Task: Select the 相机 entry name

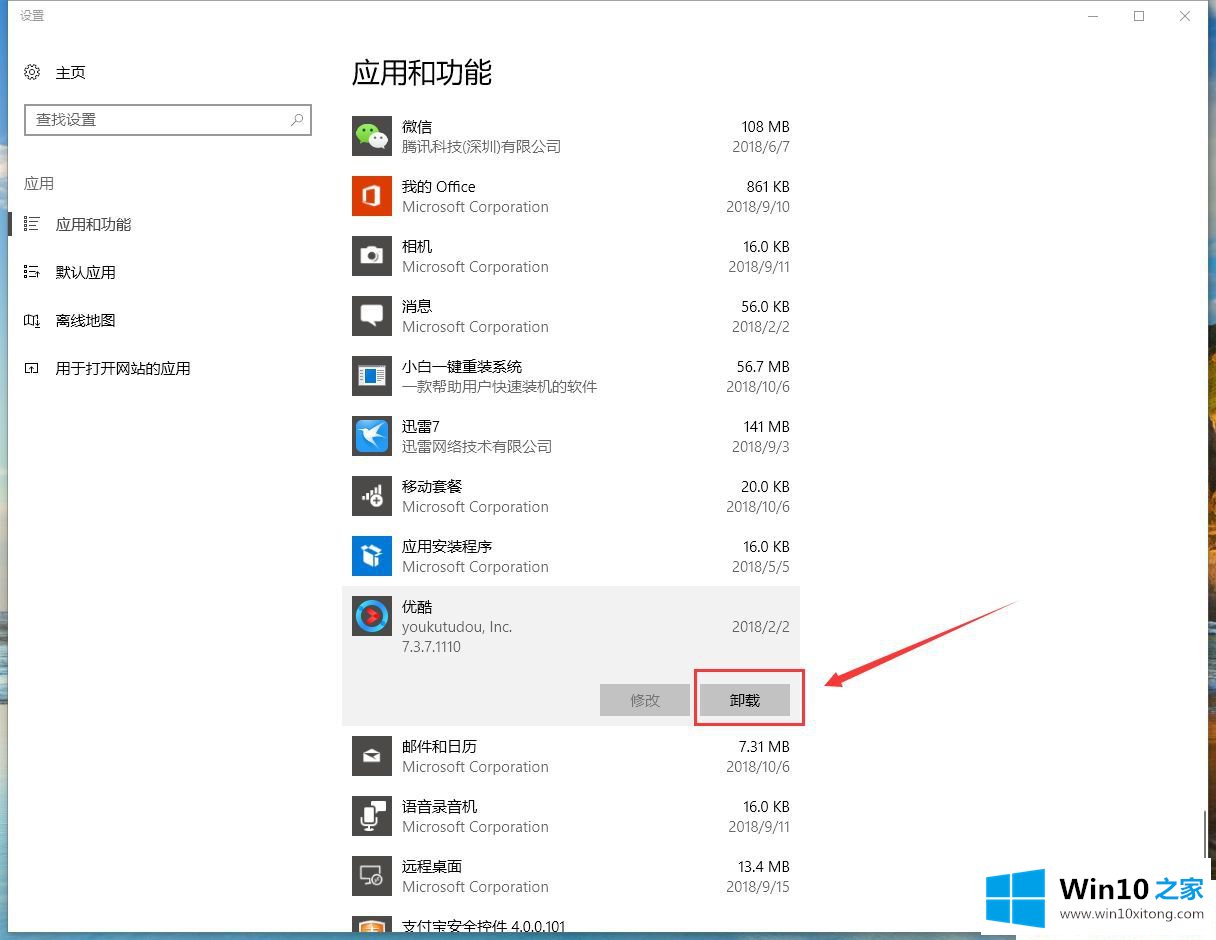Action: coord(417,246)
